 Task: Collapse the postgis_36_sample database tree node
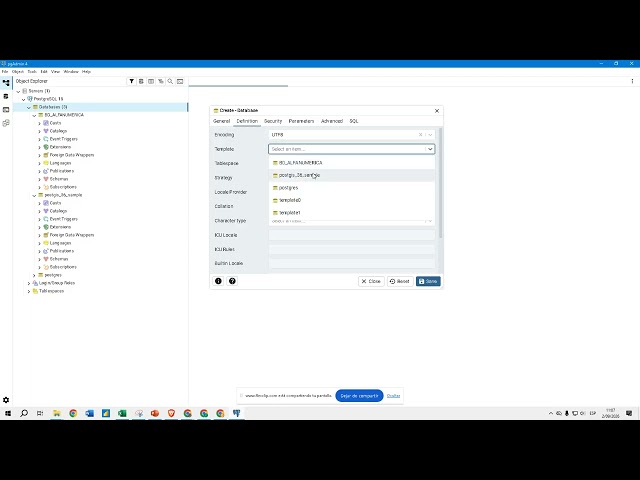(x=34, y=196)
